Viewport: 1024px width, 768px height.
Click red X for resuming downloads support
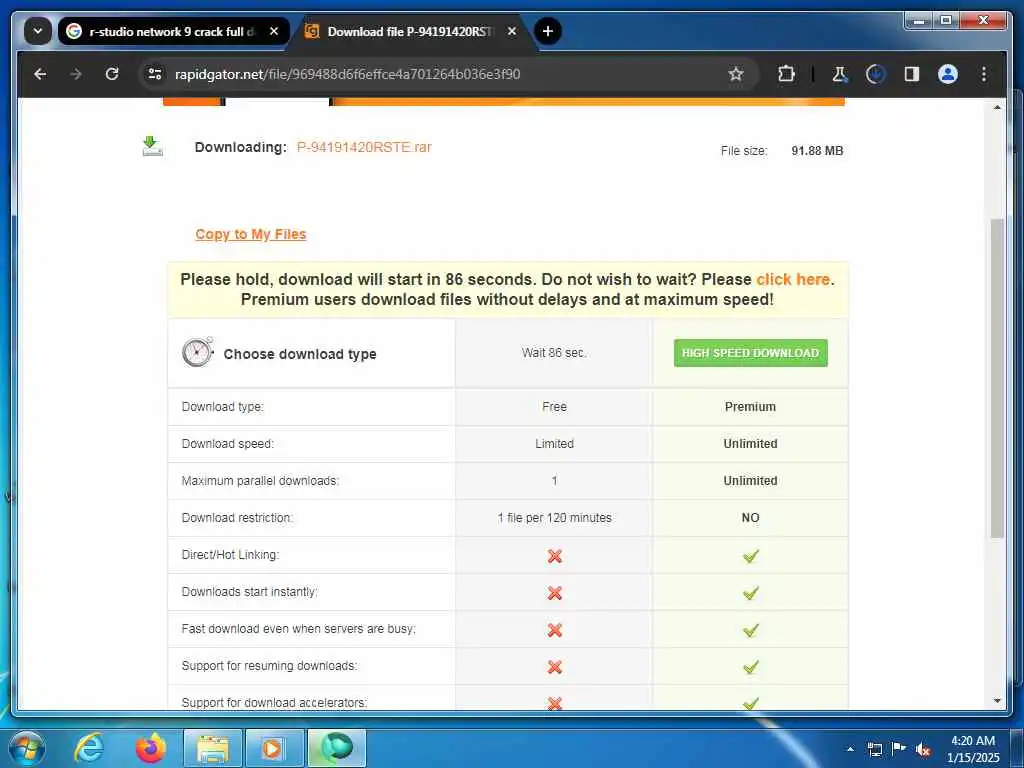(554, 667)
